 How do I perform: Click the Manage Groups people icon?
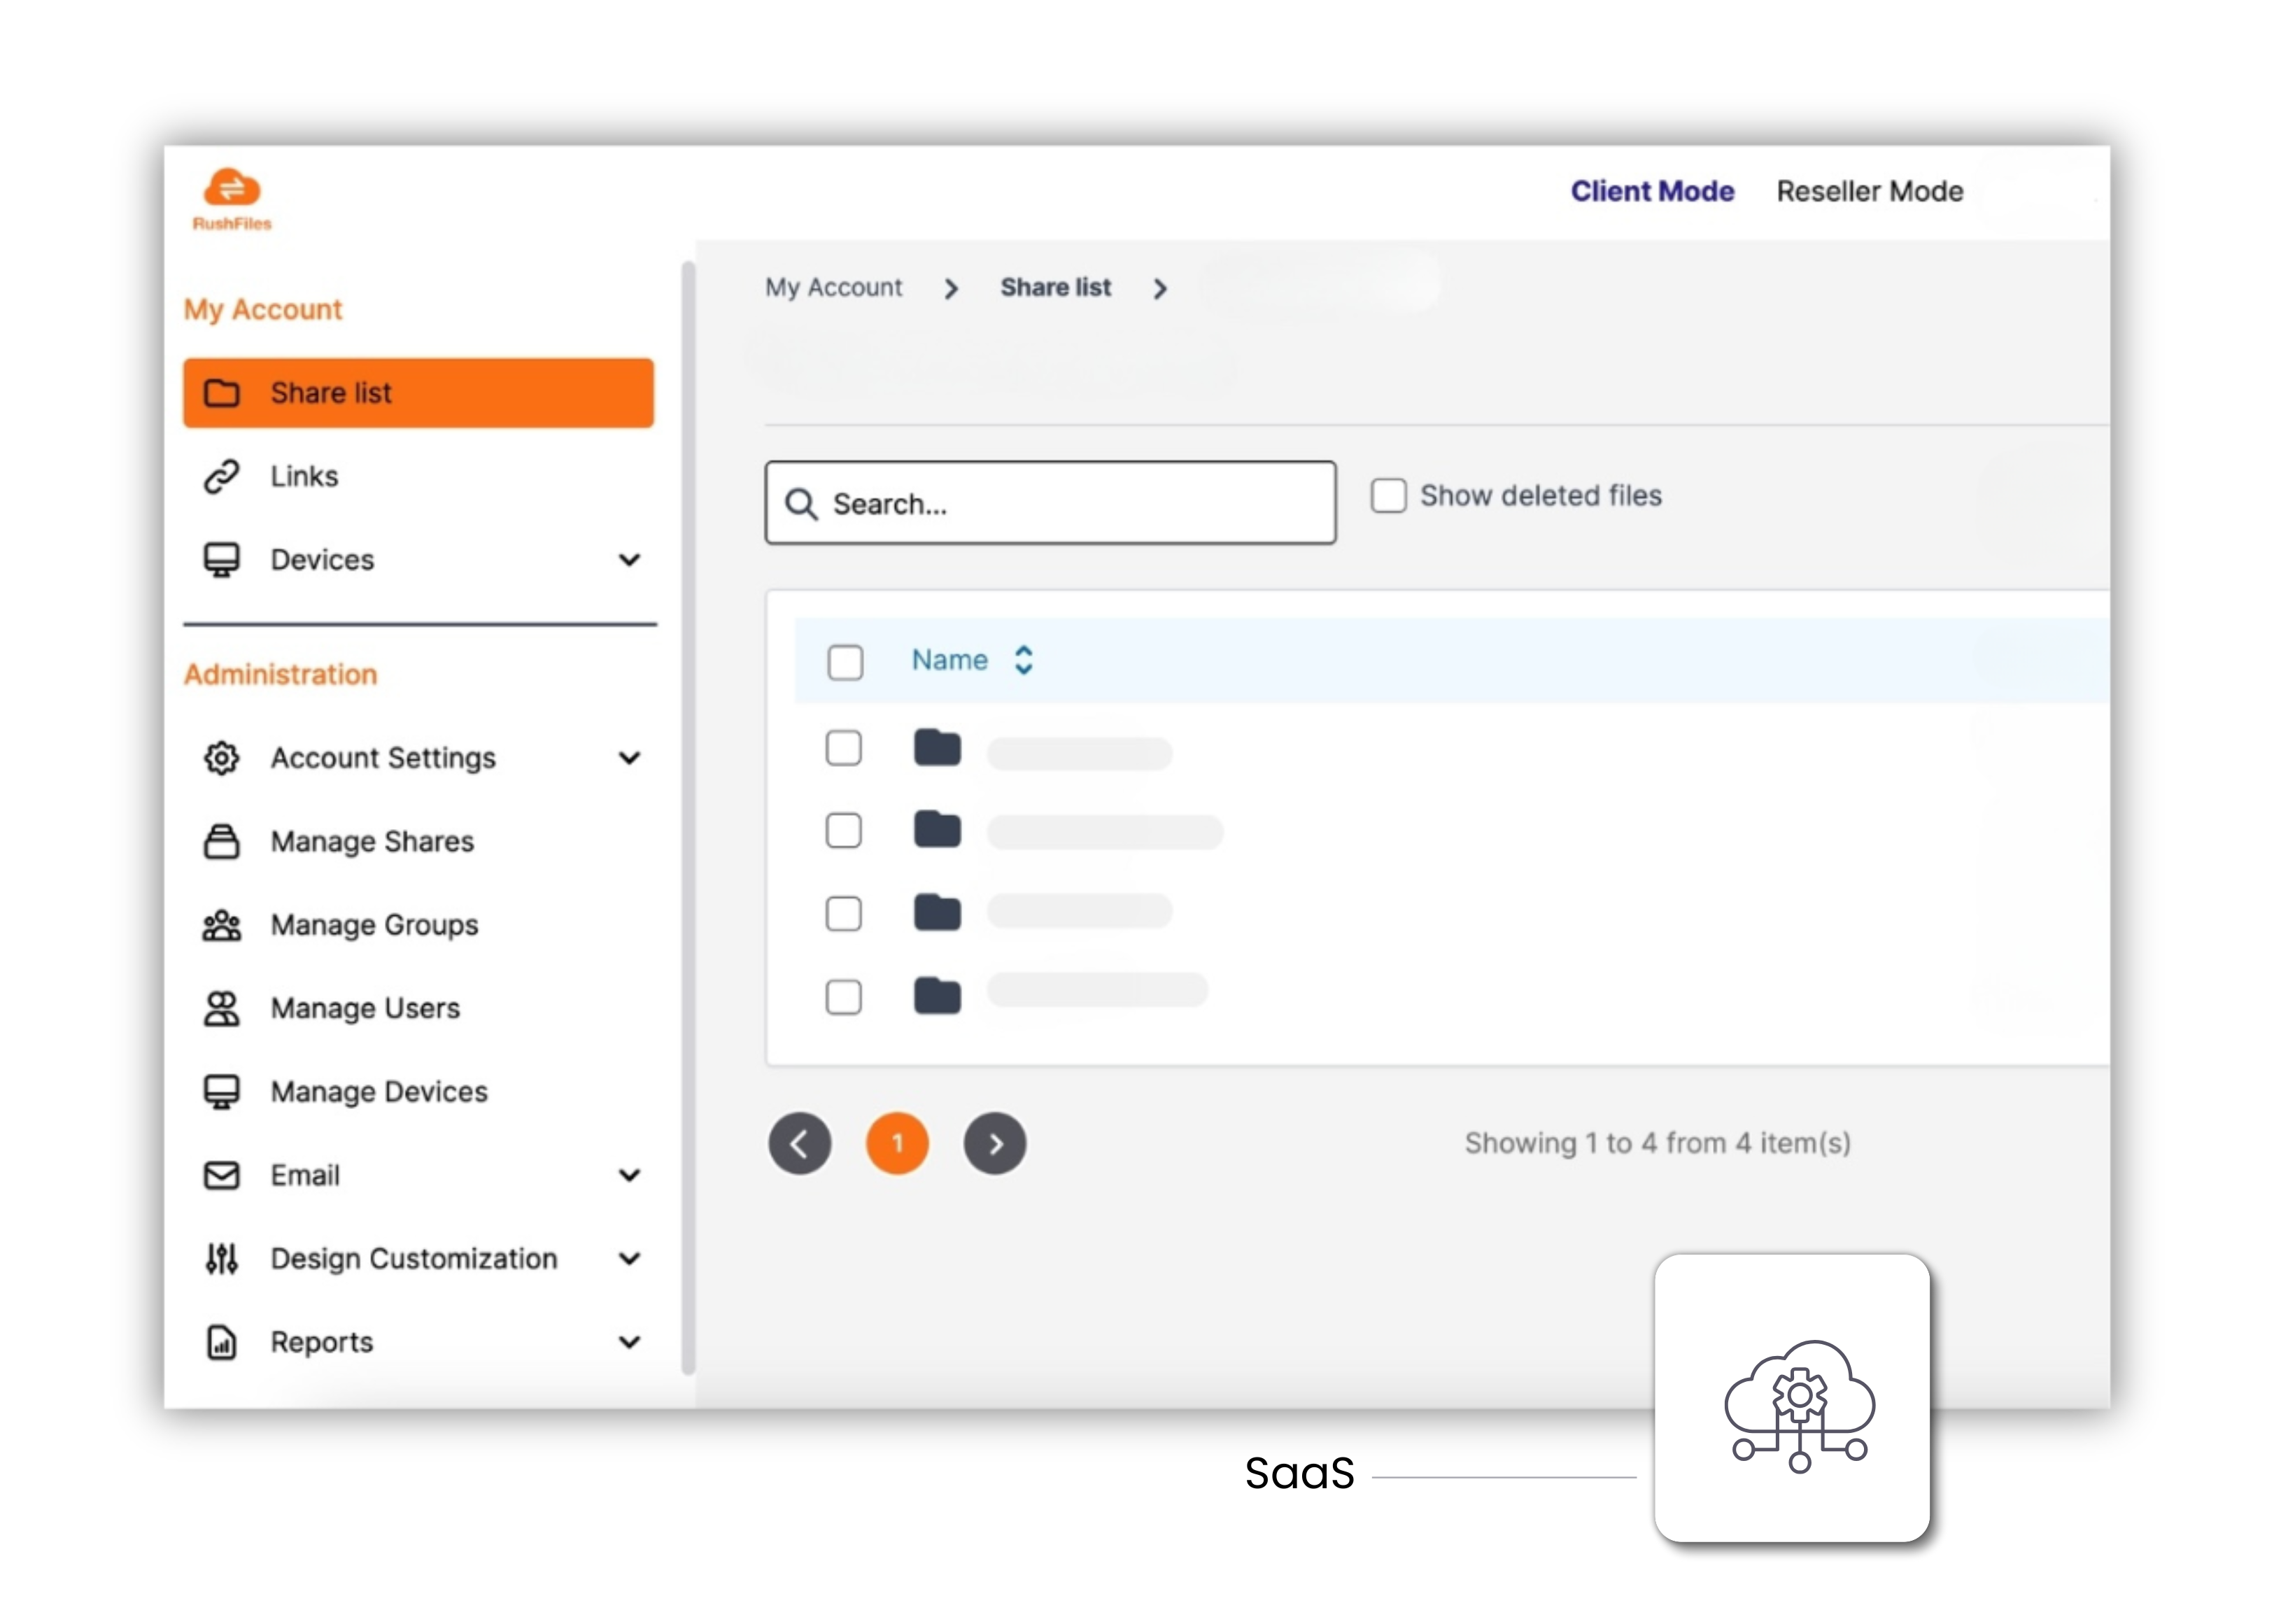click(222, 925)
